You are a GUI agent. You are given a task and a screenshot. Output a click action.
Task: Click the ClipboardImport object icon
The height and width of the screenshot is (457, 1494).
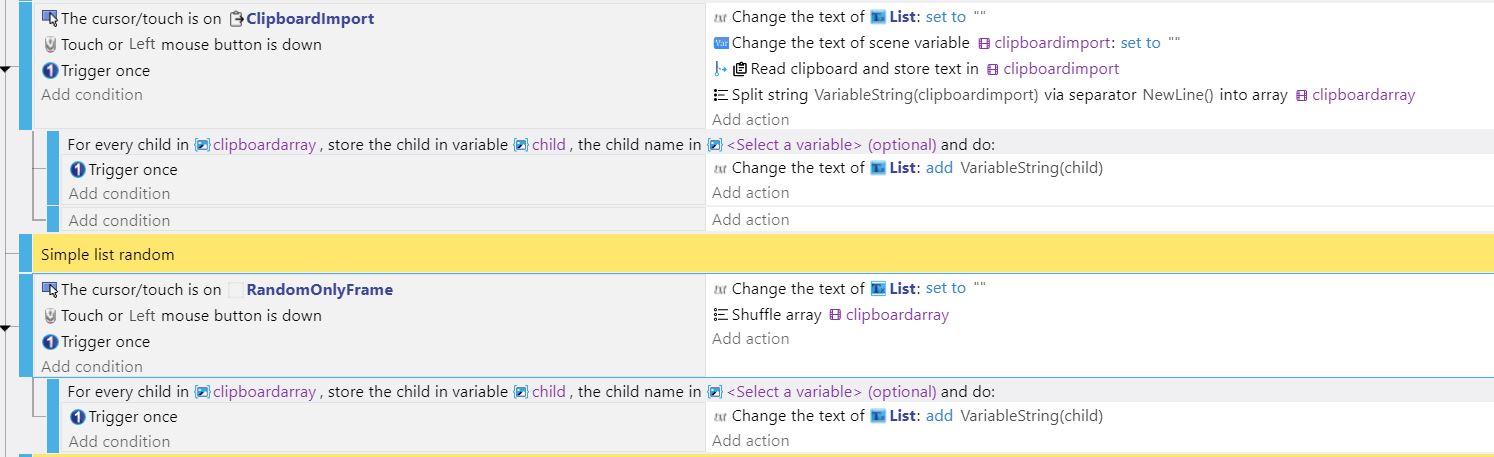click(236, 18)
